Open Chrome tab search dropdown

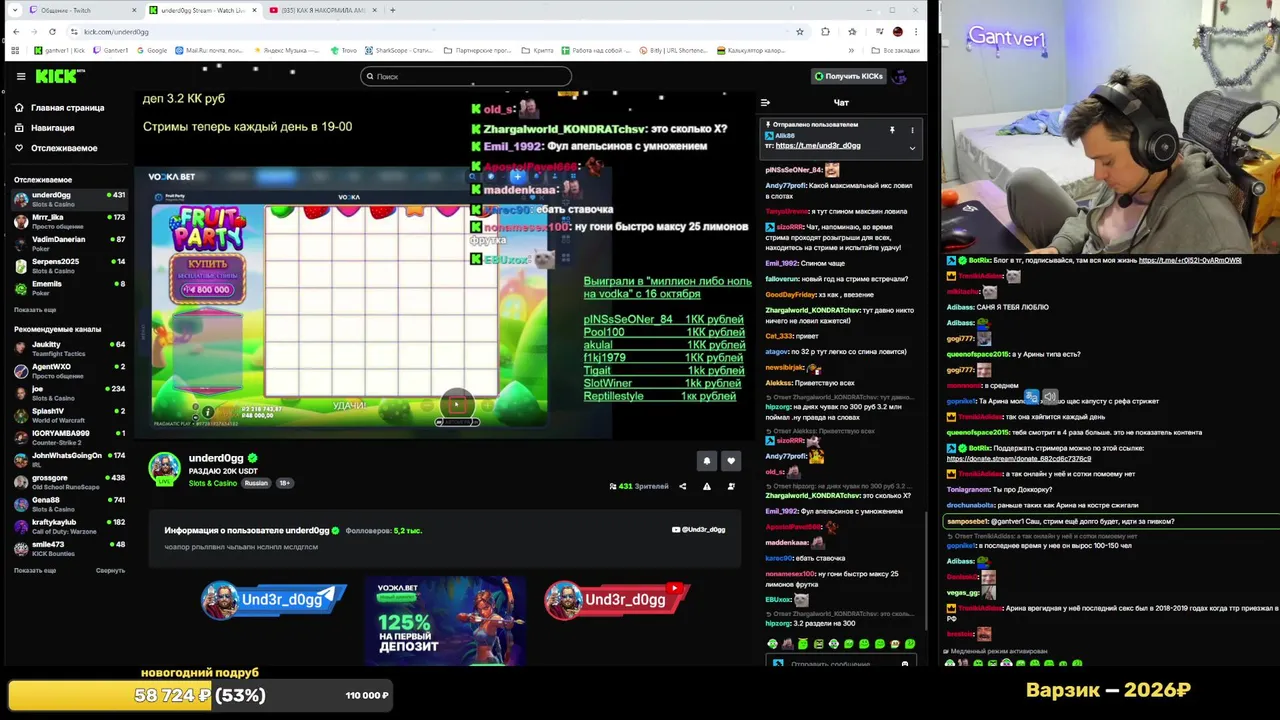click(x=13, y=10)
